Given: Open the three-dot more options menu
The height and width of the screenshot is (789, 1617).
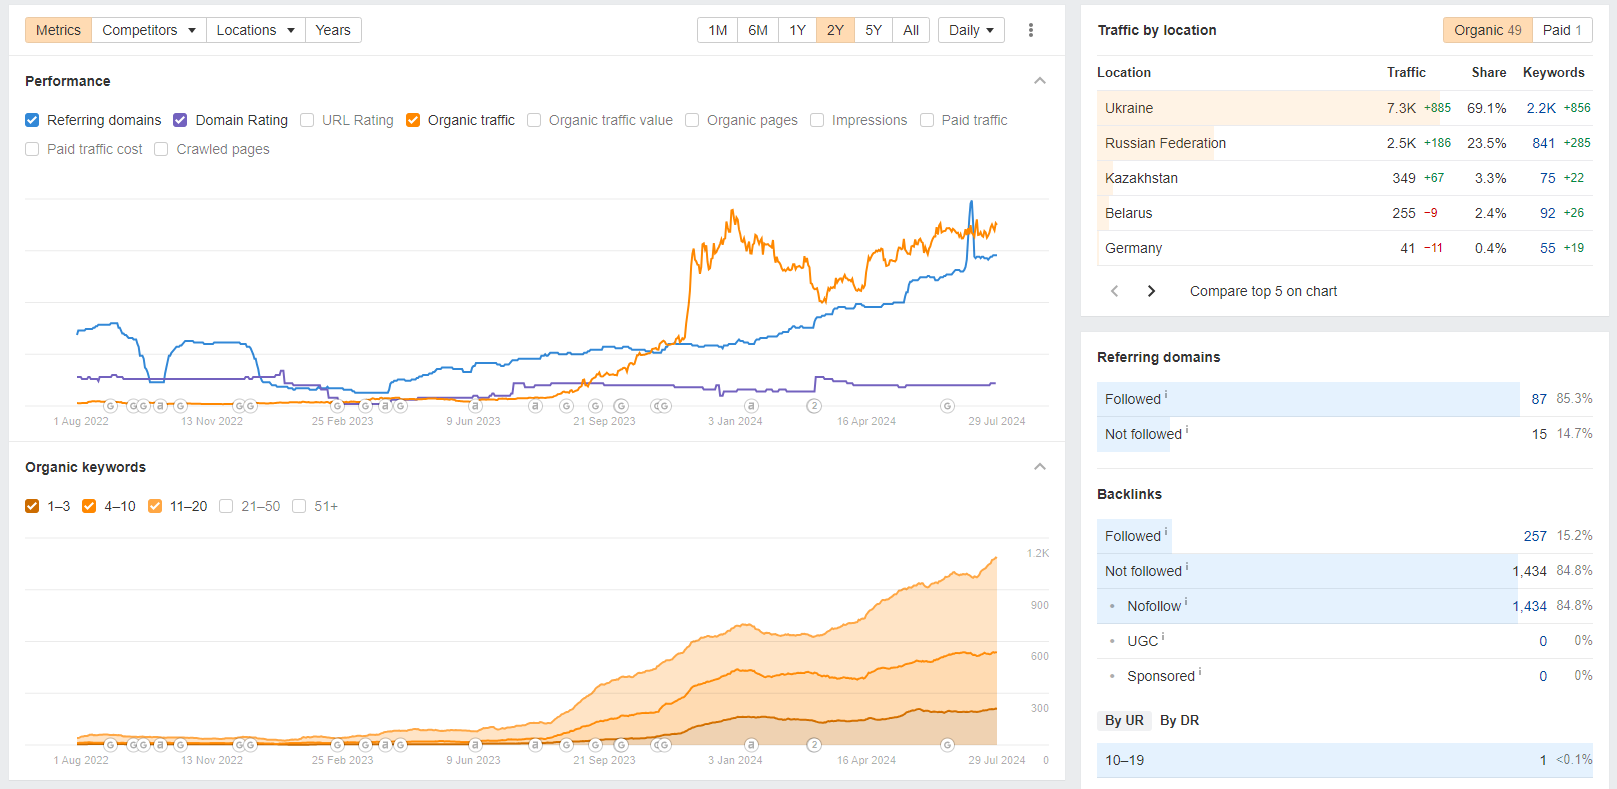Looking at the screenshot, I should point(1031,30).
